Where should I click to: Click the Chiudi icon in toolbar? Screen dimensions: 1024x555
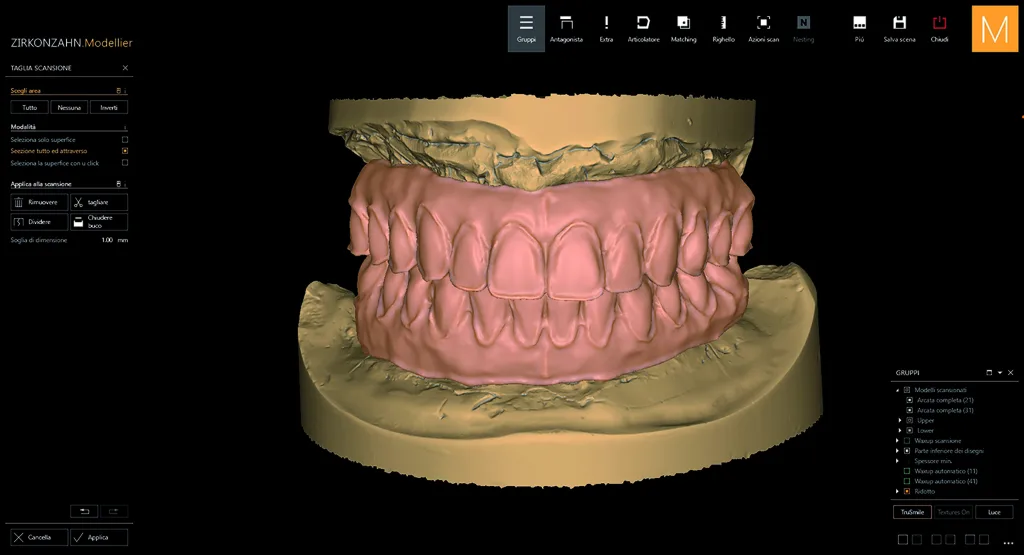pos(939,29)
